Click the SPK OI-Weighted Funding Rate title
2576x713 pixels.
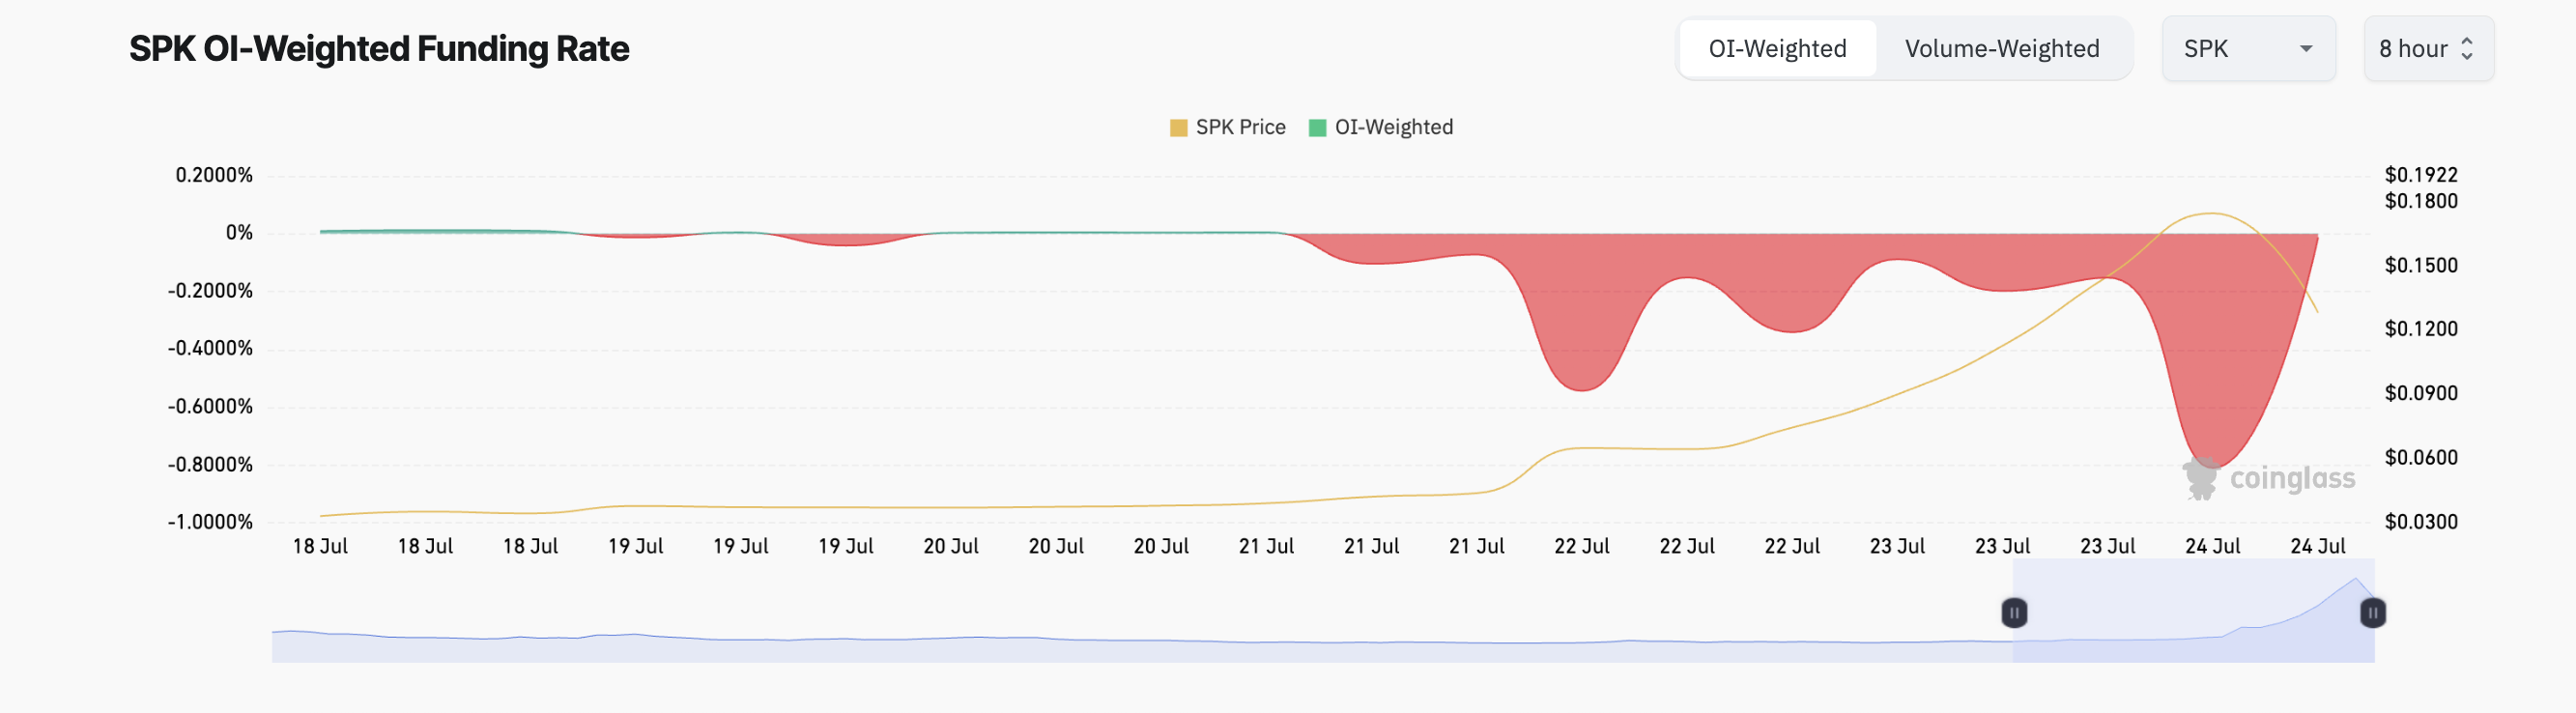pos(379,49)
